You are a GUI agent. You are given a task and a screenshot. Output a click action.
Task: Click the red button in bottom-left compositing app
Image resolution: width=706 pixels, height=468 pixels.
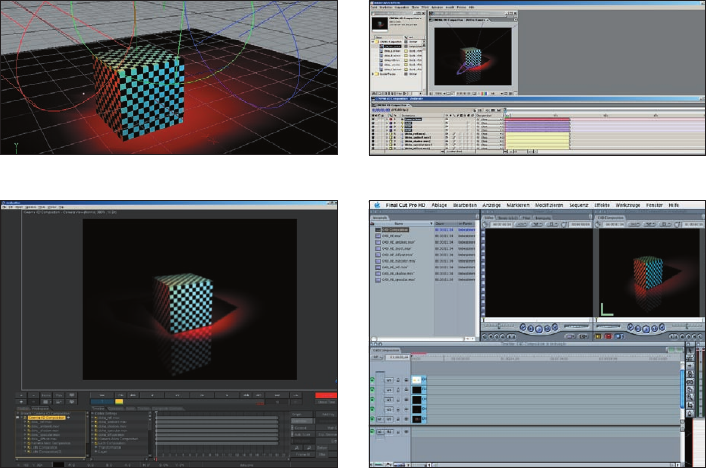(326, 395)
